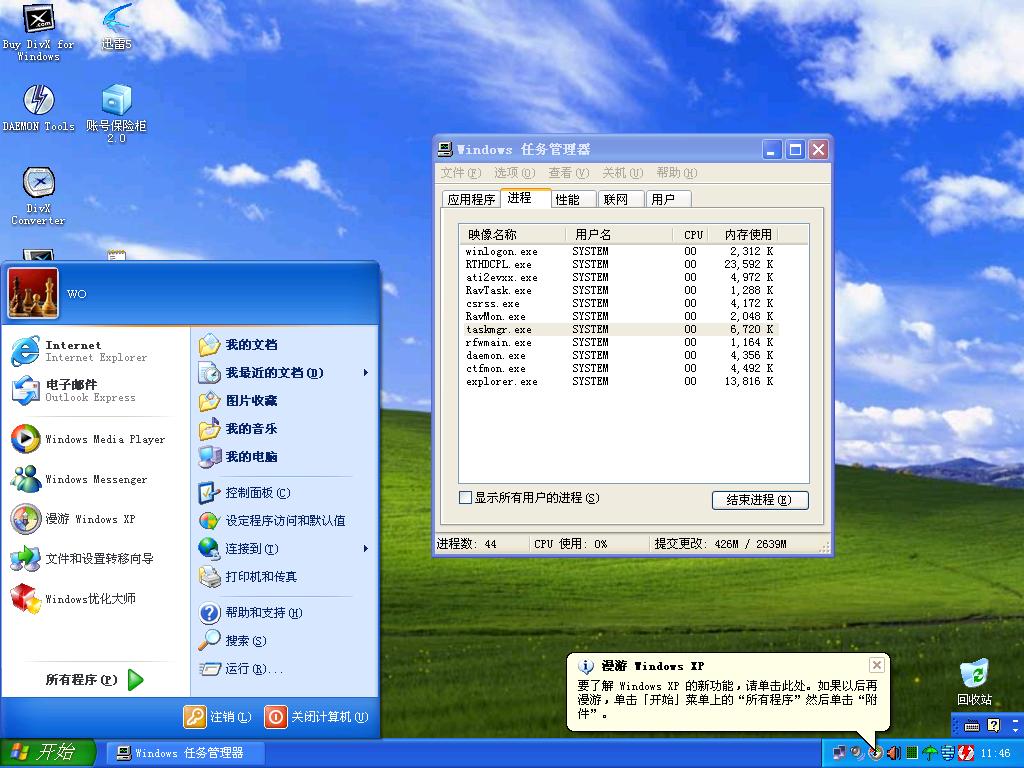Image resolution: width=1024 pixels, height=768 pixels.
Task: Click the orange volume speaker tray icon
Action: (x=894, y=753)
